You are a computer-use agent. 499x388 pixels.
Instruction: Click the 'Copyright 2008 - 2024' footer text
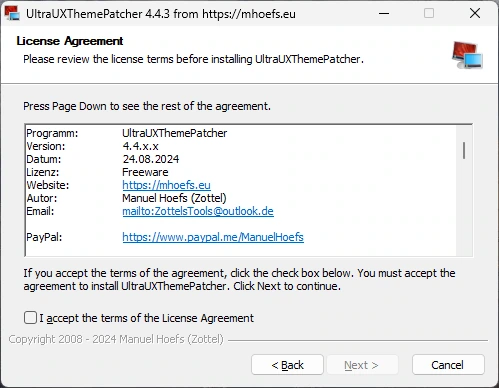coord(116,339)
